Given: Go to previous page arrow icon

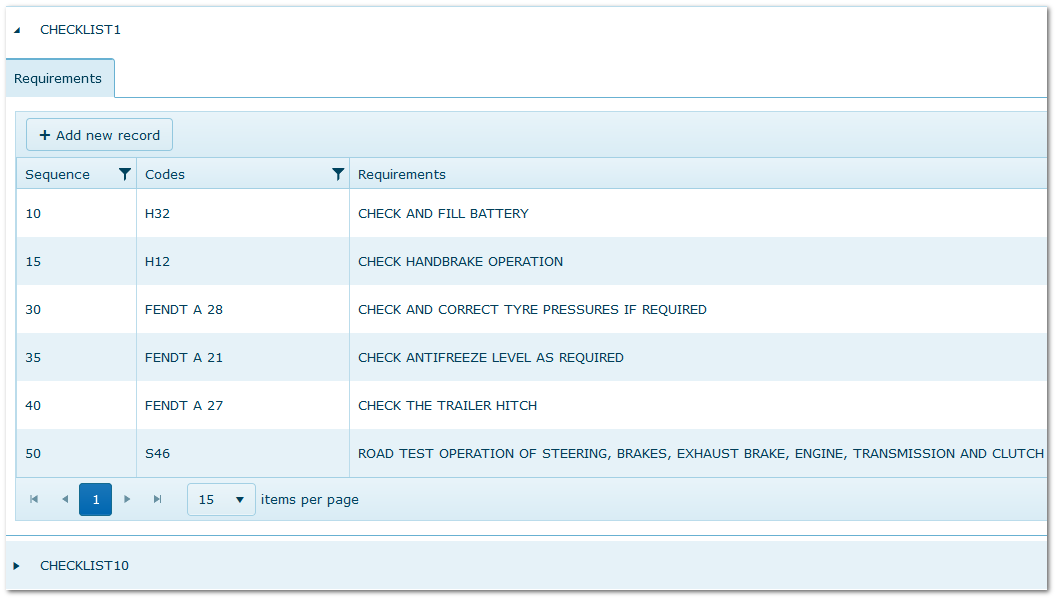Looking at the screenshot, I should coord(65,499).
